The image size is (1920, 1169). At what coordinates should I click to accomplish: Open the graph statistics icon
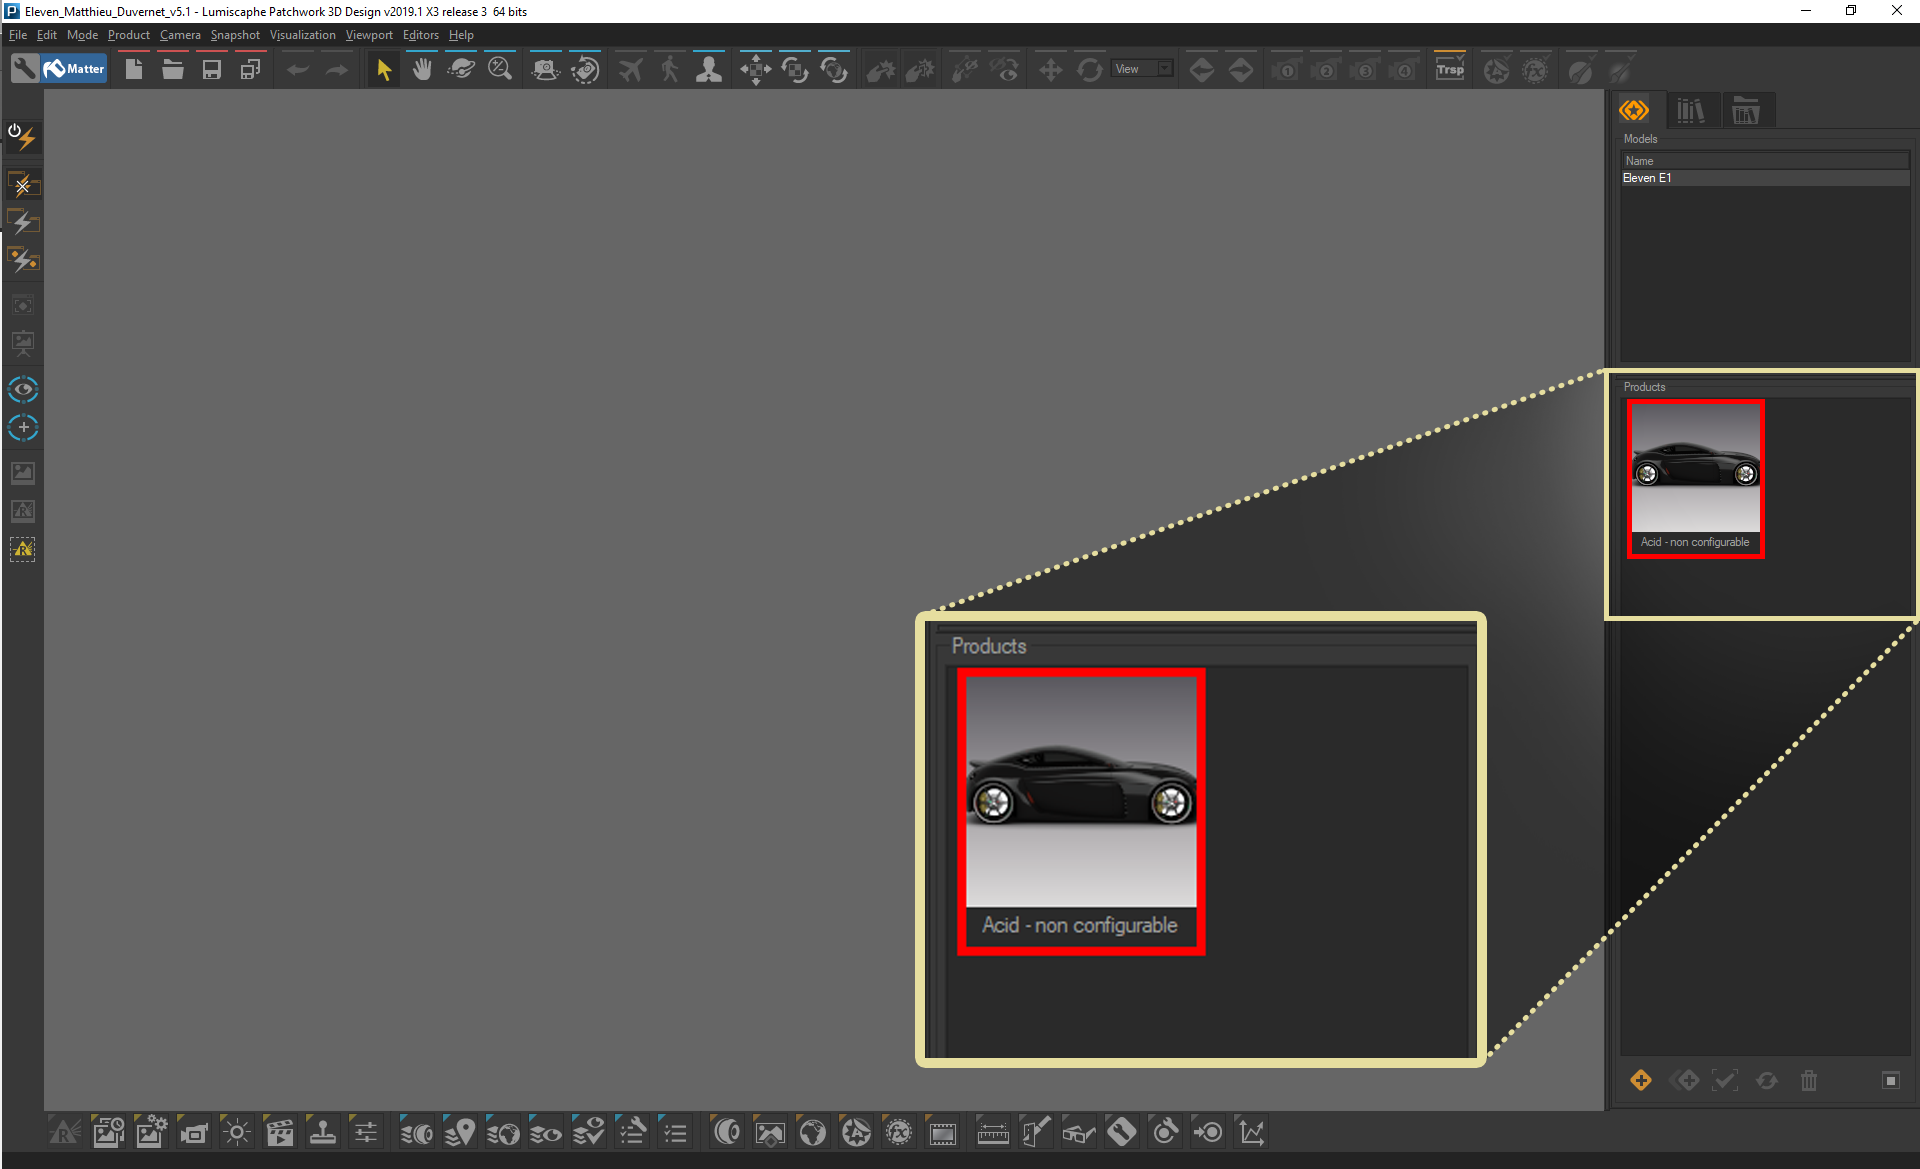pyautogui.click(x=1251, y=1132)
